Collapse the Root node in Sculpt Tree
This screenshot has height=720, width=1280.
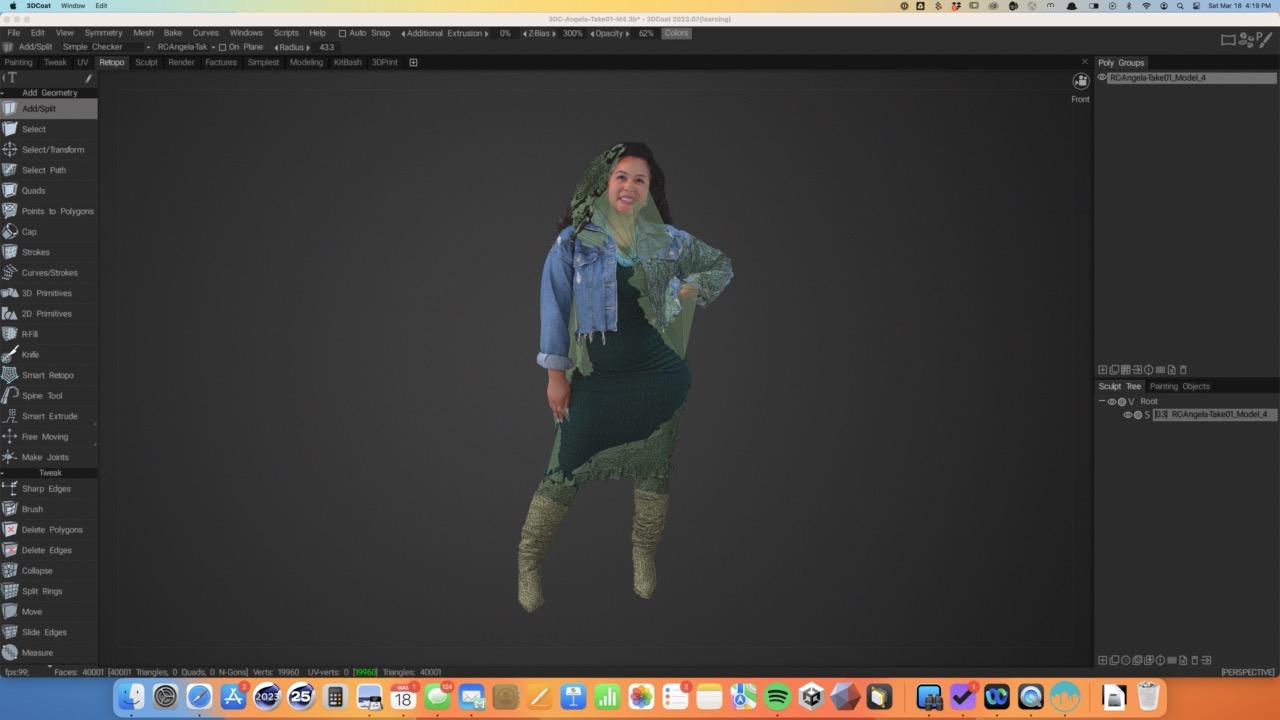[x=1102, y=401]
